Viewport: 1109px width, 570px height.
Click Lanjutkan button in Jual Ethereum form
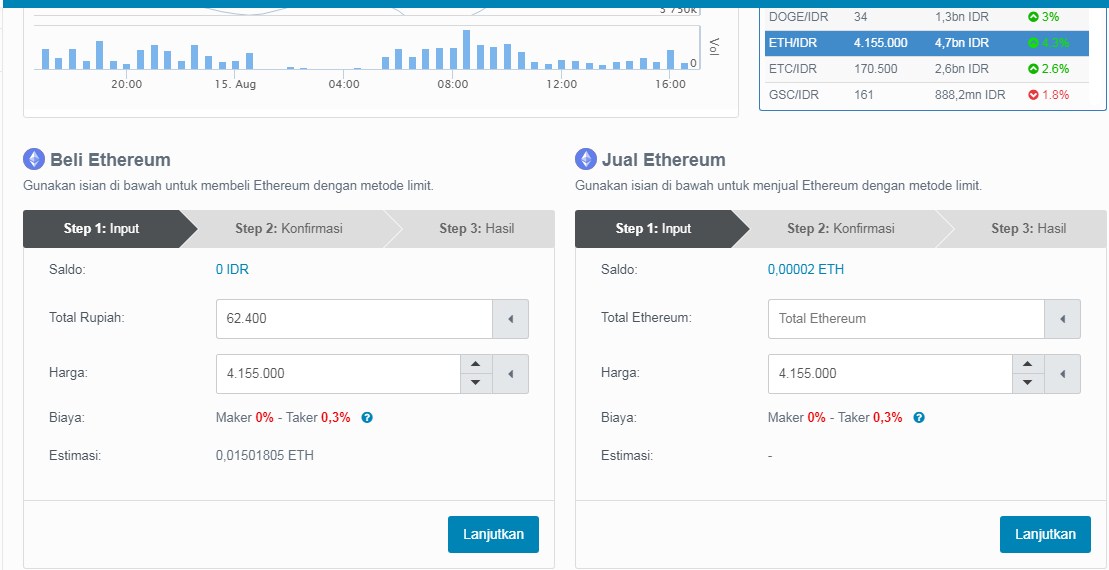point(1045,534)
